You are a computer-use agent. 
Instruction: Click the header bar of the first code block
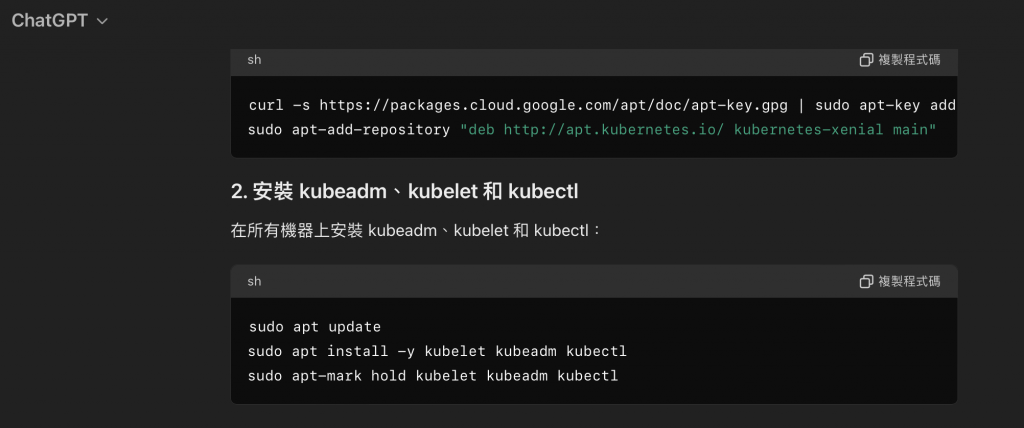click(550, 60)
